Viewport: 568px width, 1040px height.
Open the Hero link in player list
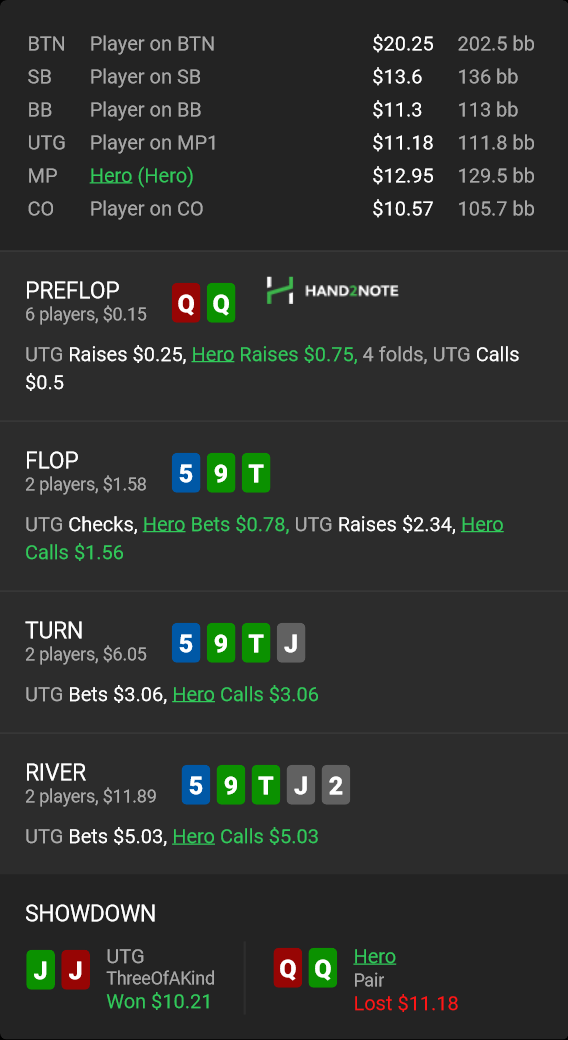(x=111, y=176)
